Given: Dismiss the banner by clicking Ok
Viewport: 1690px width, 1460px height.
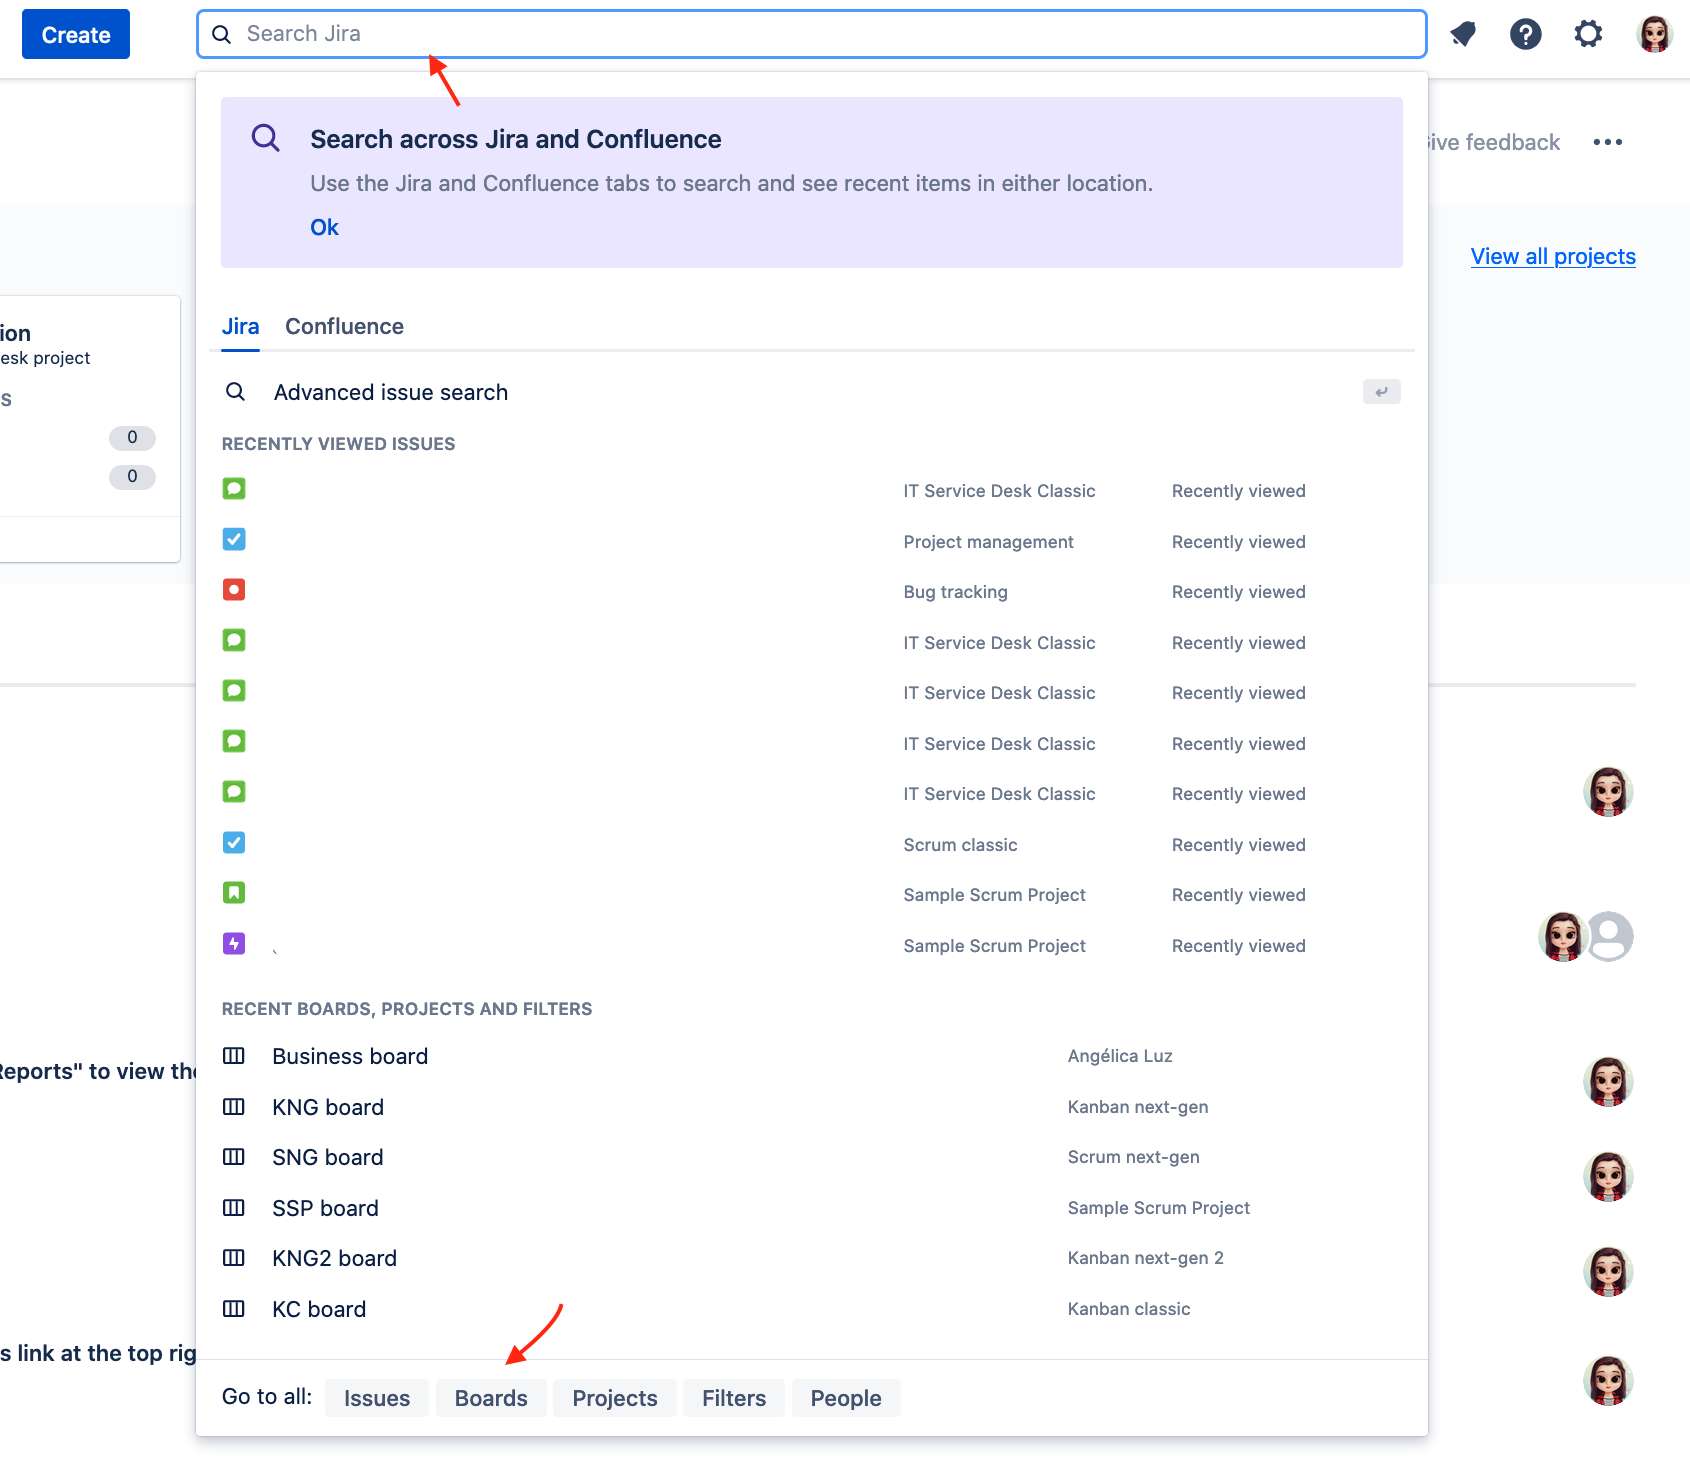Looking at the screenshot, I should (x=324, y=227).
